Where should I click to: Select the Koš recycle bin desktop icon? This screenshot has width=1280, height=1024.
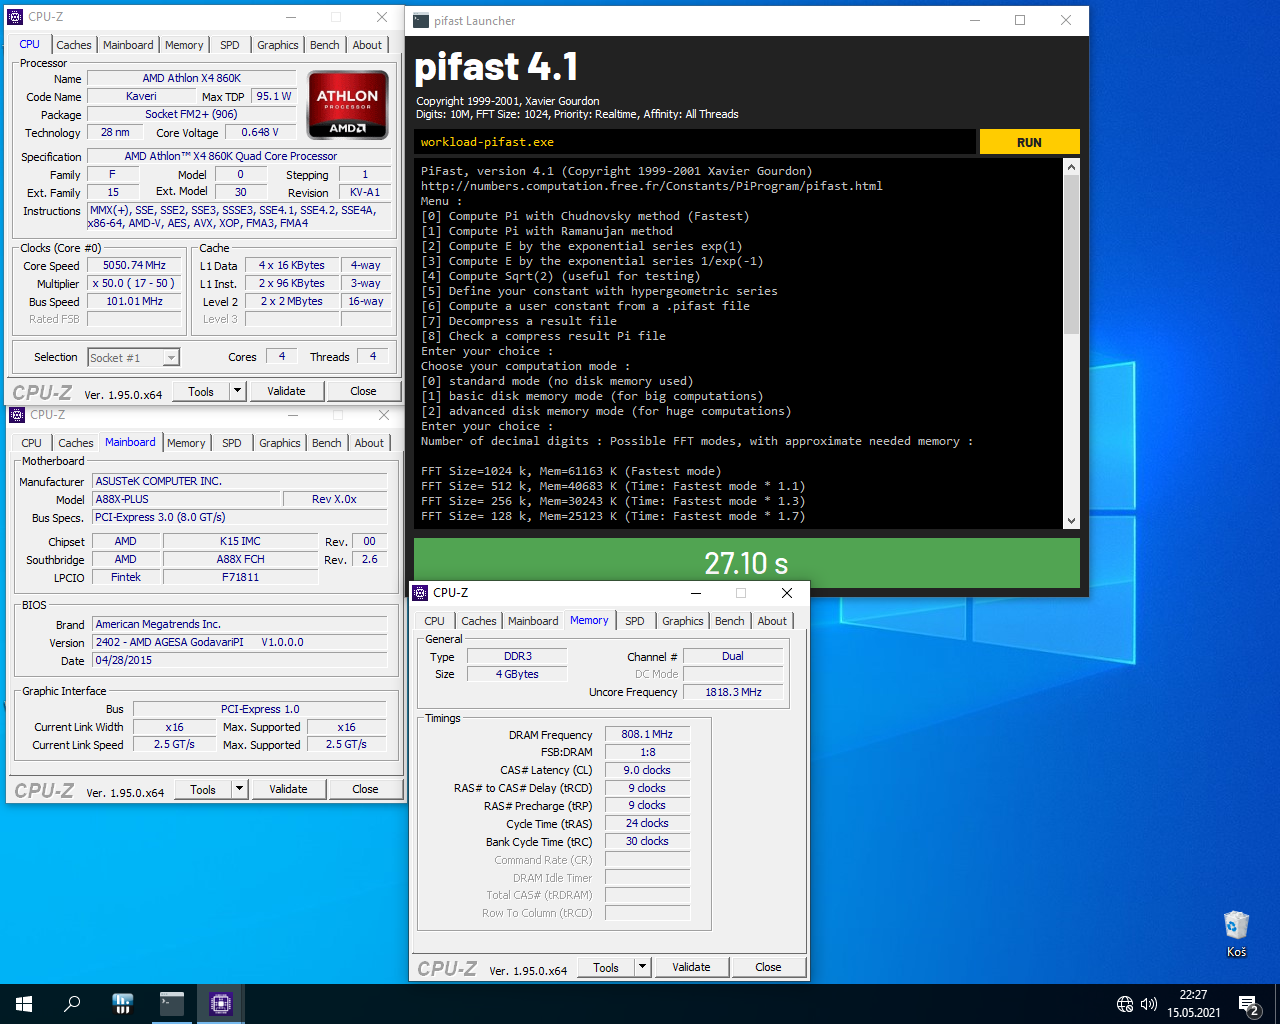[x=1236, y=934]
